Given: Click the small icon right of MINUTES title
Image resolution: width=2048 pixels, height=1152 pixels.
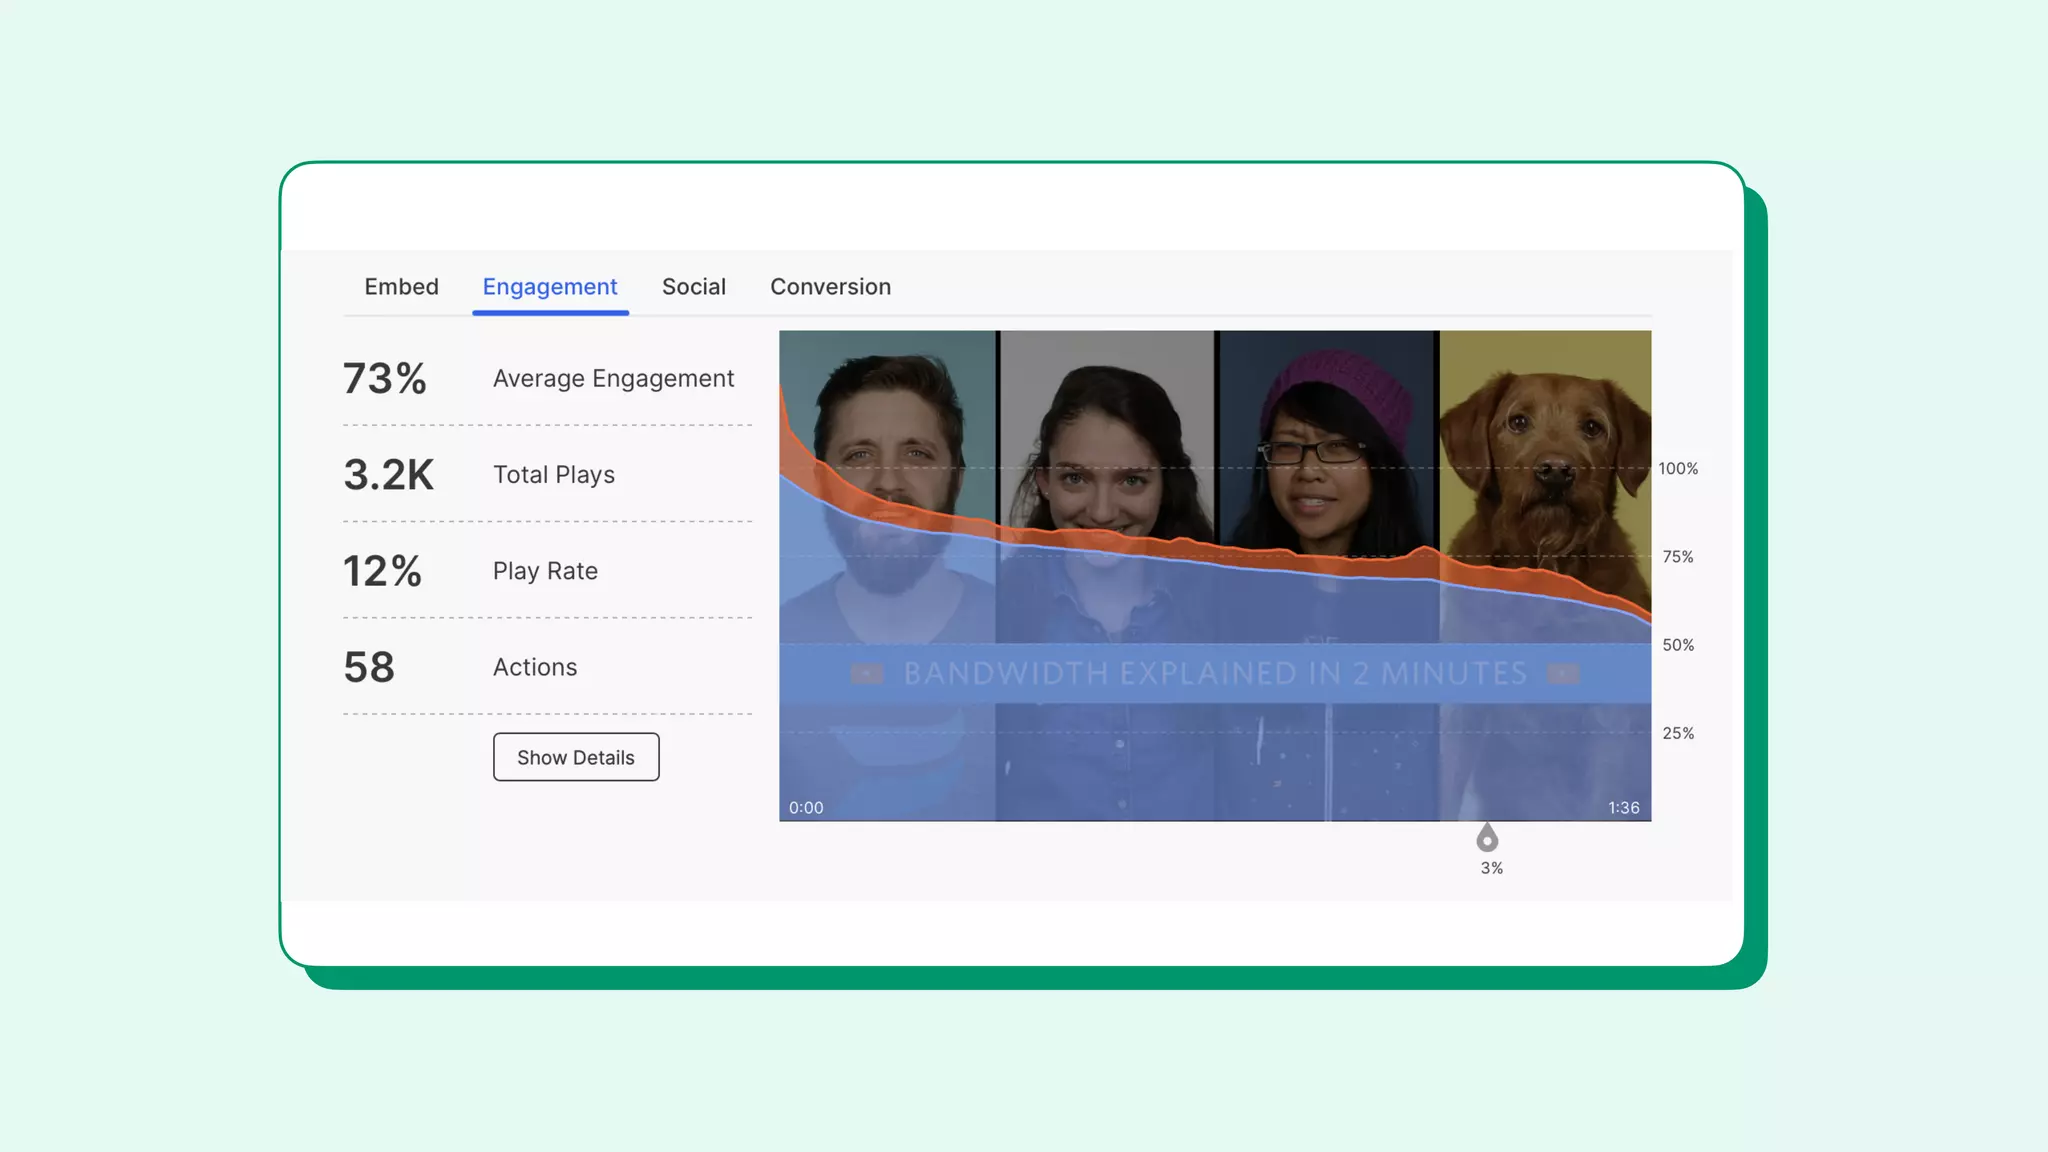Looking at the screenshot, I should click(x=1563, y=674).
